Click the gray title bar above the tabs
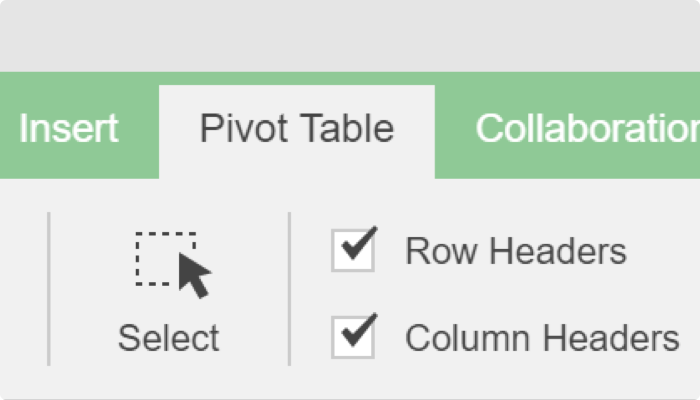This screenshot has width=700, height=400. [x=350, y=36]
